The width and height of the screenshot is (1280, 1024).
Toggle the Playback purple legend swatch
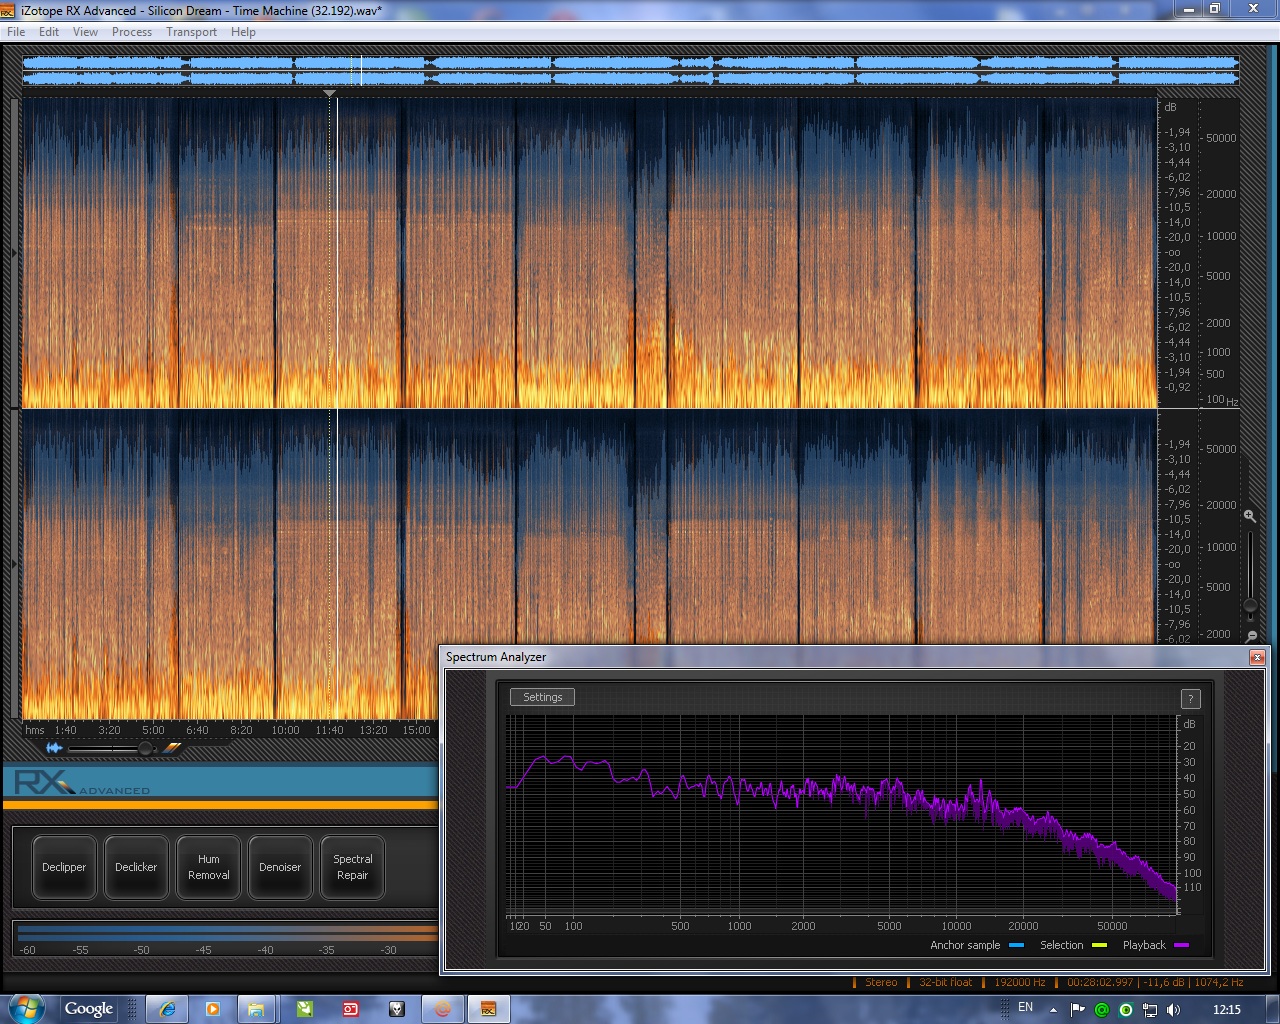pyautogui.click(x=1181, y=945)
